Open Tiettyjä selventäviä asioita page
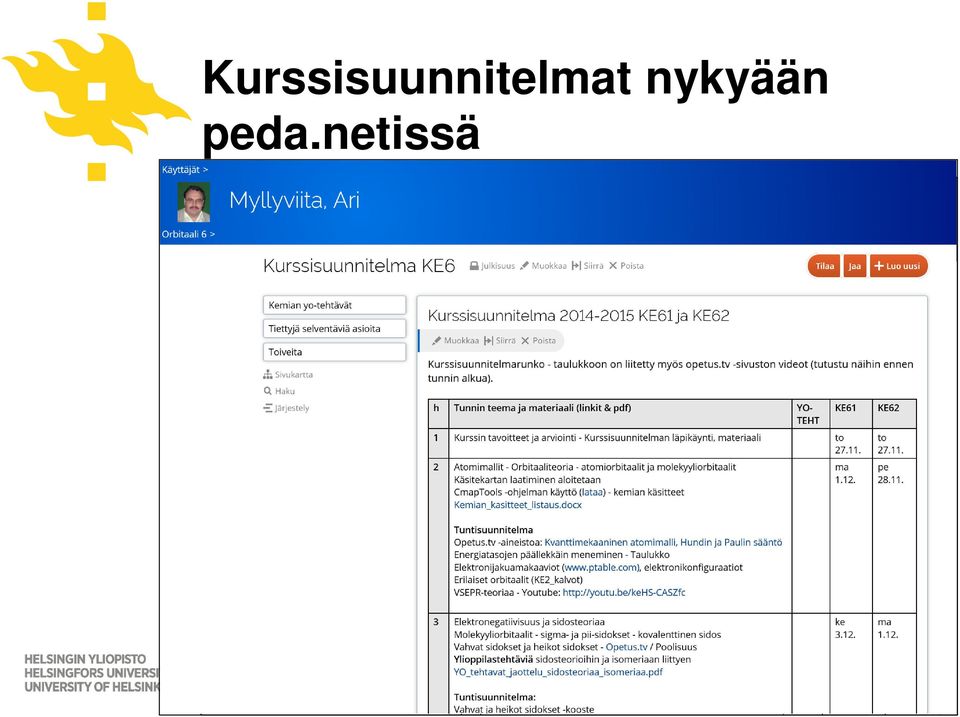The width and height of the screenshot is (960, 717). tap(334, 328)
